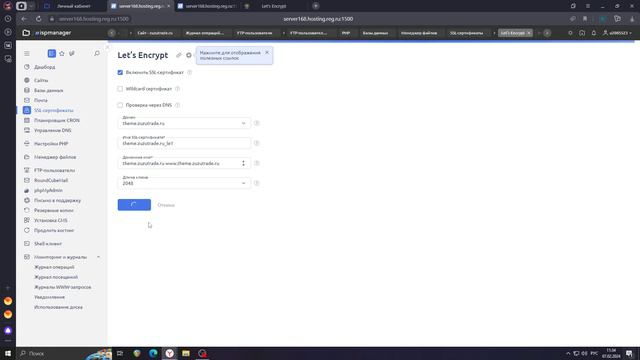
Task: Open the notifications bell in ispmanager header
Action: pyautogui.click(x=593, y=33)
